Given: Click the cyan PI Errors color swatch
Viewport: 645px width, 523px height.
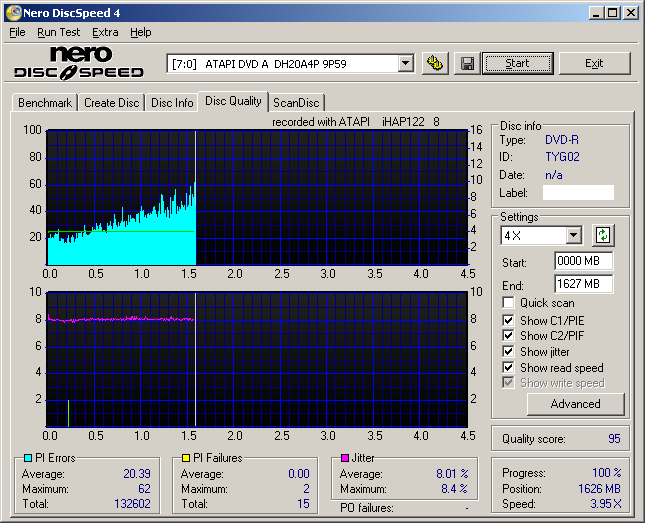Looking at the screenshot, I should 28,458.
